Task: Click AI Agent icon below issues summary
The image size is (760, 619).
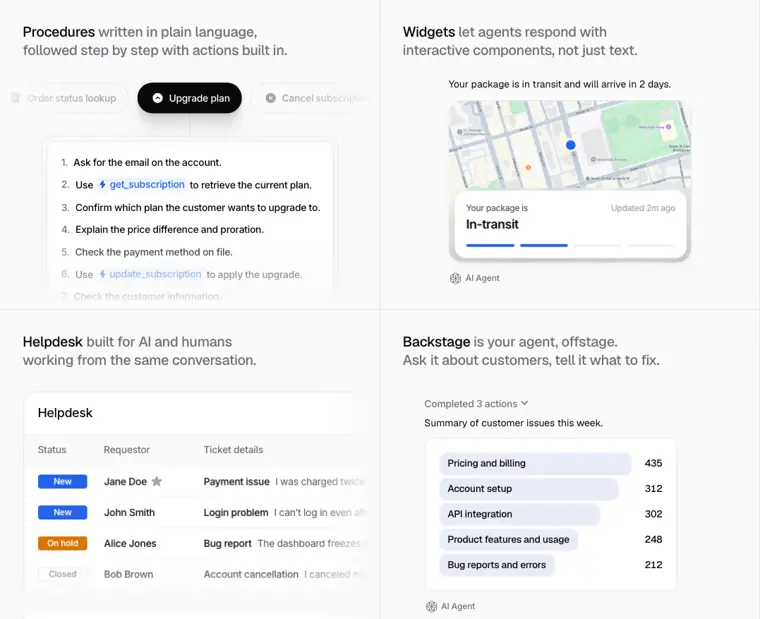Action: (431, 606)
